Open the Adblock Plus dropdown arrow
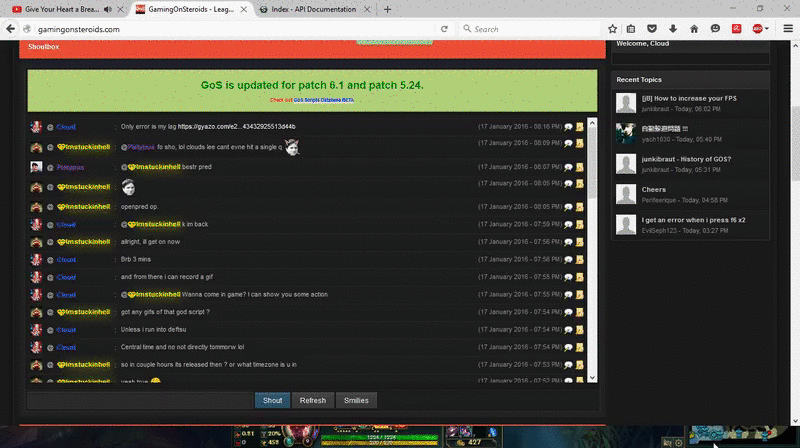The image size is (800, 448). pyautogui.click(x=767, y=29)
